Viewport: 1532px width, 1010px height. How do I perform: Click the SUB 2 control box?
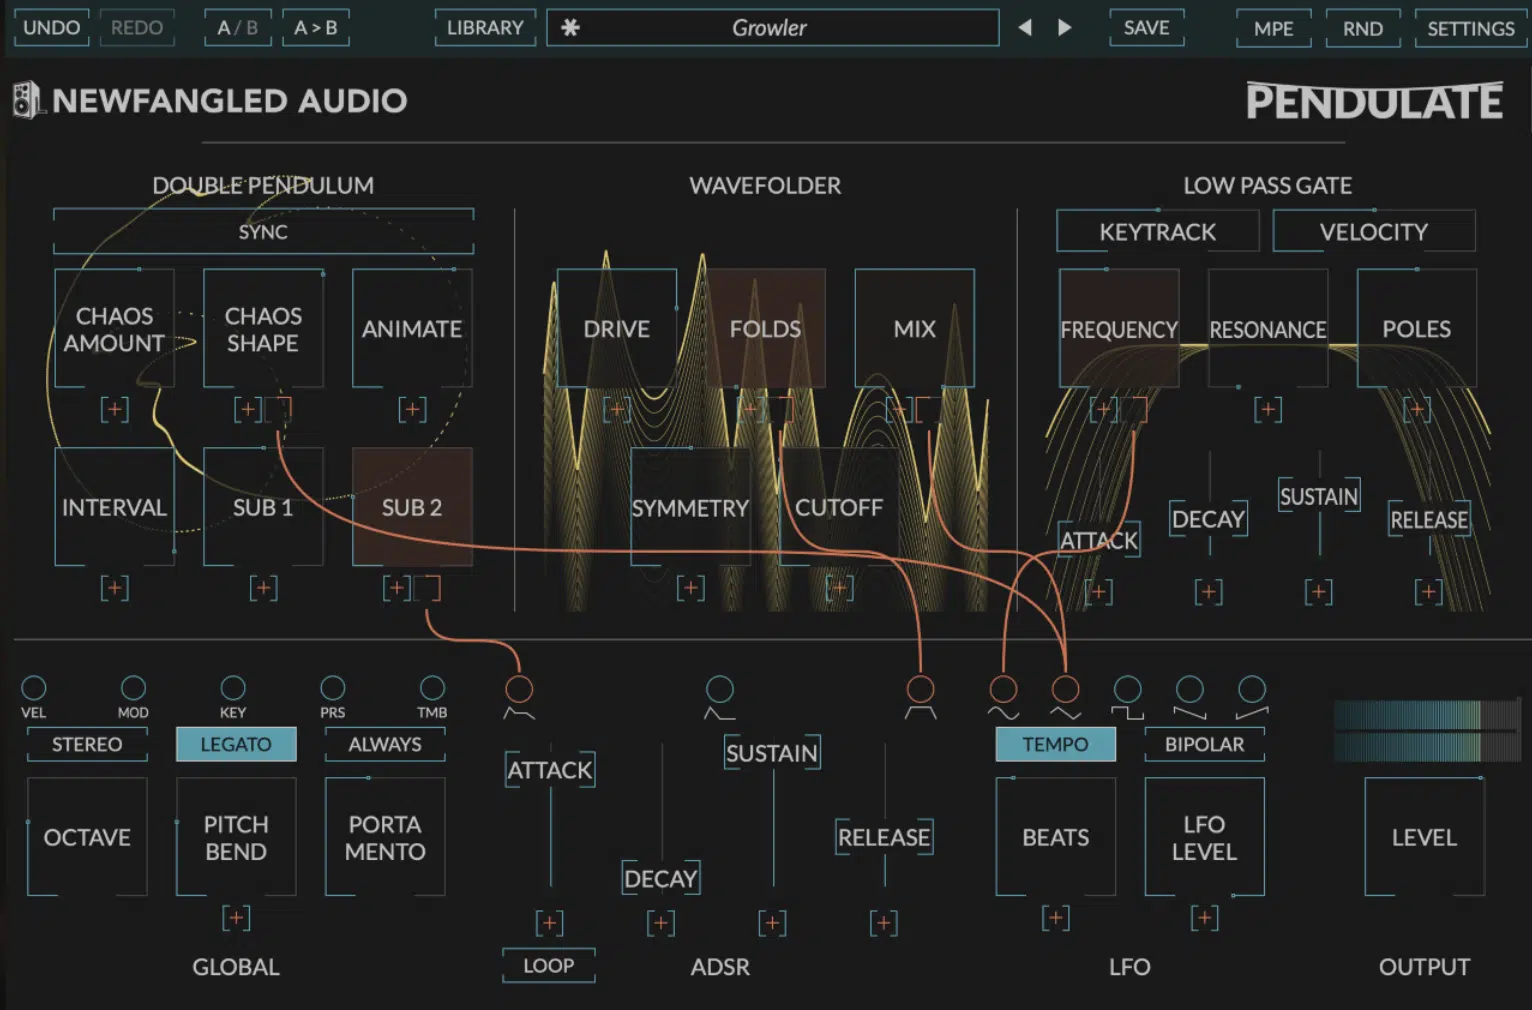[x=412, y=507]
